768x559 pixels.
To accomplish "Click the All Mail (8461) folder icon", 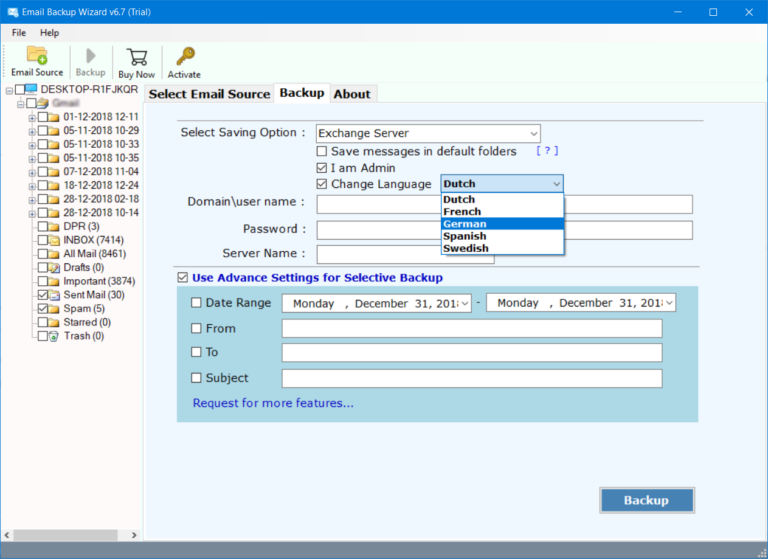I will pos(54,254).
